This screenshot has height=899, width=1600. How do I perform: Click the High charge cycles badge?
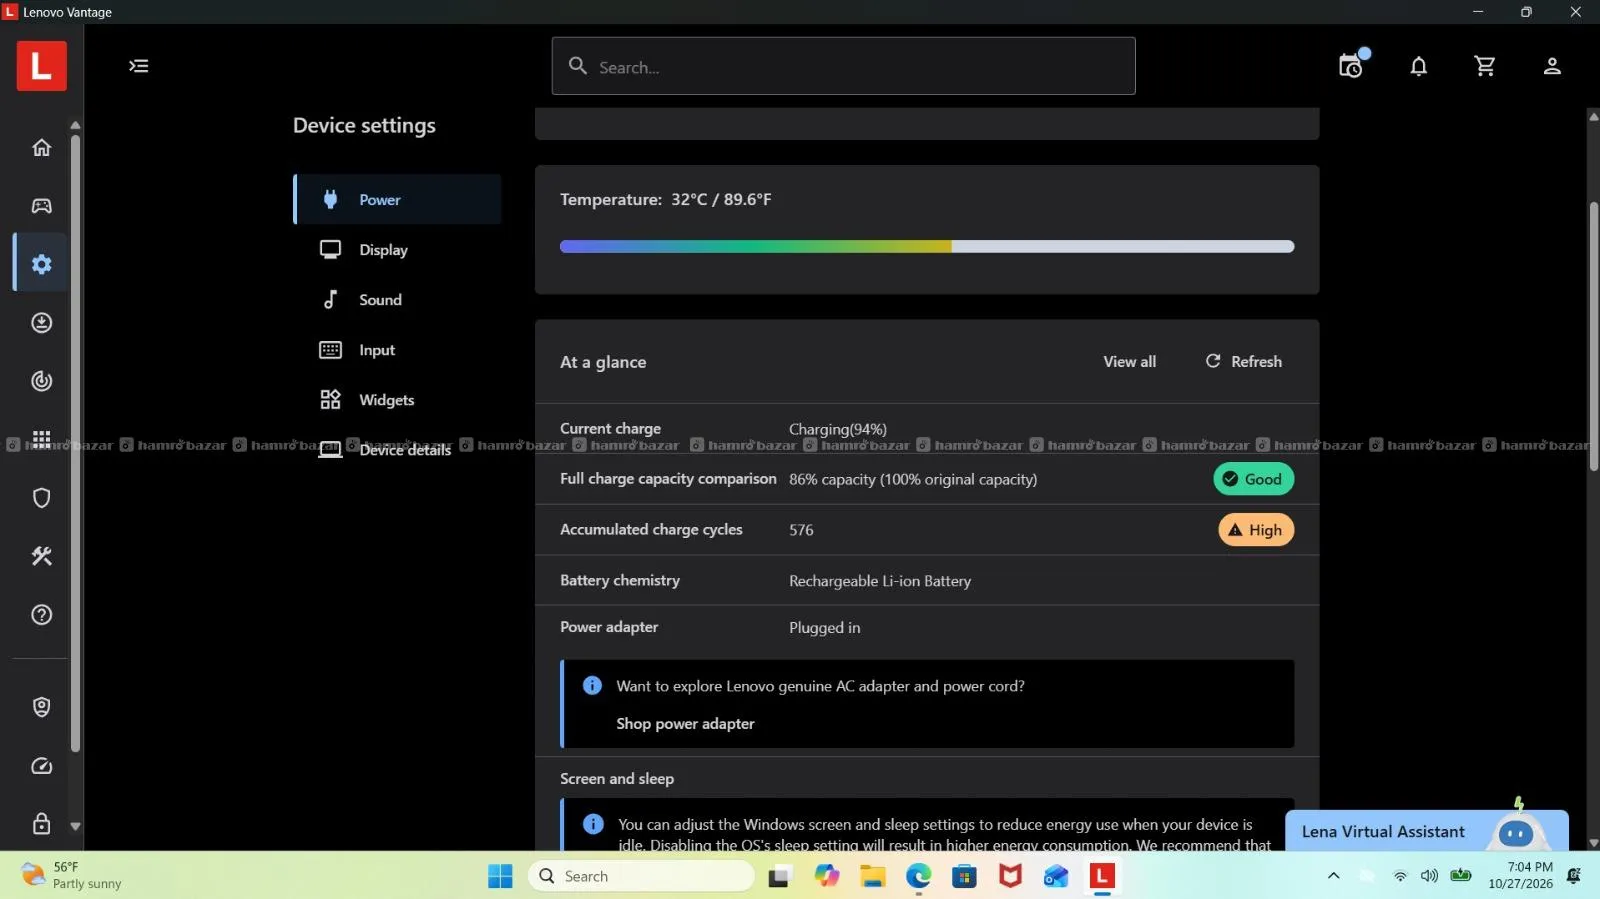pyautogui.click(x=1256, y=530)
